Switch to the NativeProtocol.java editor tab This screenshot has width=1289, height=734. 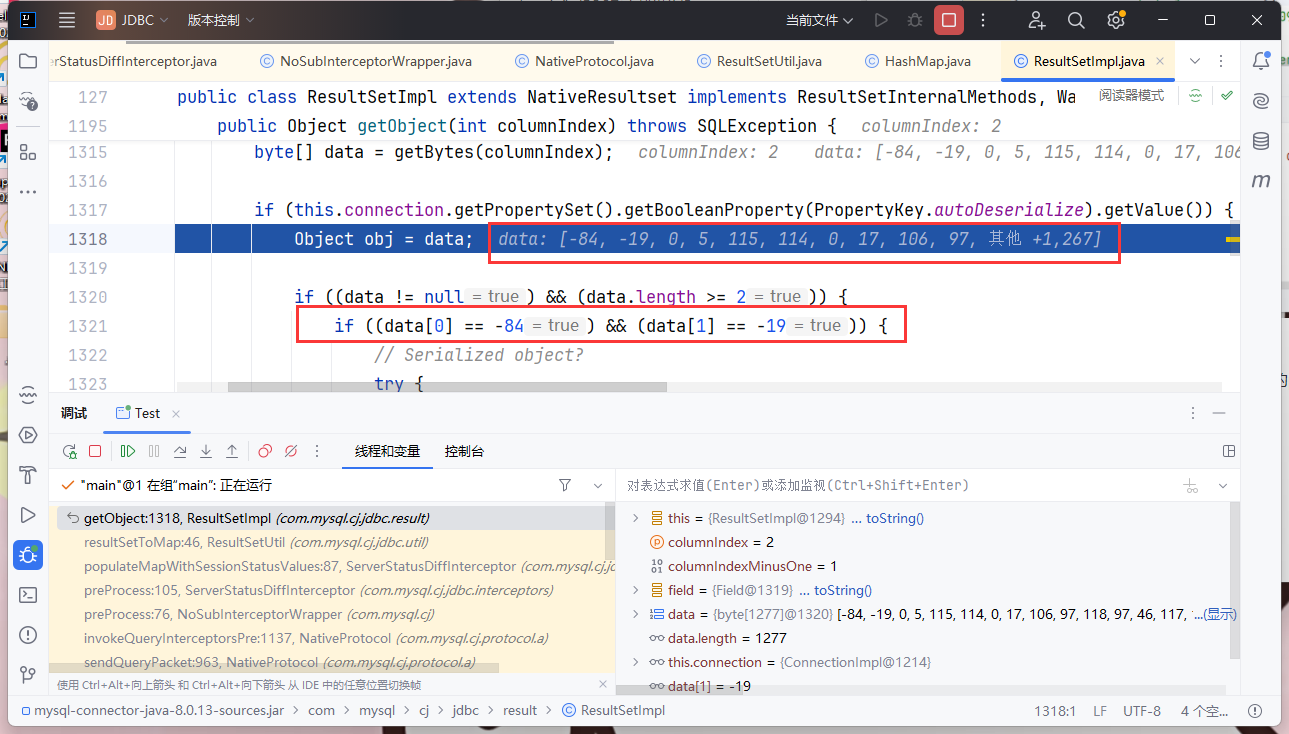pyautogui.click(x=594, y=61)
